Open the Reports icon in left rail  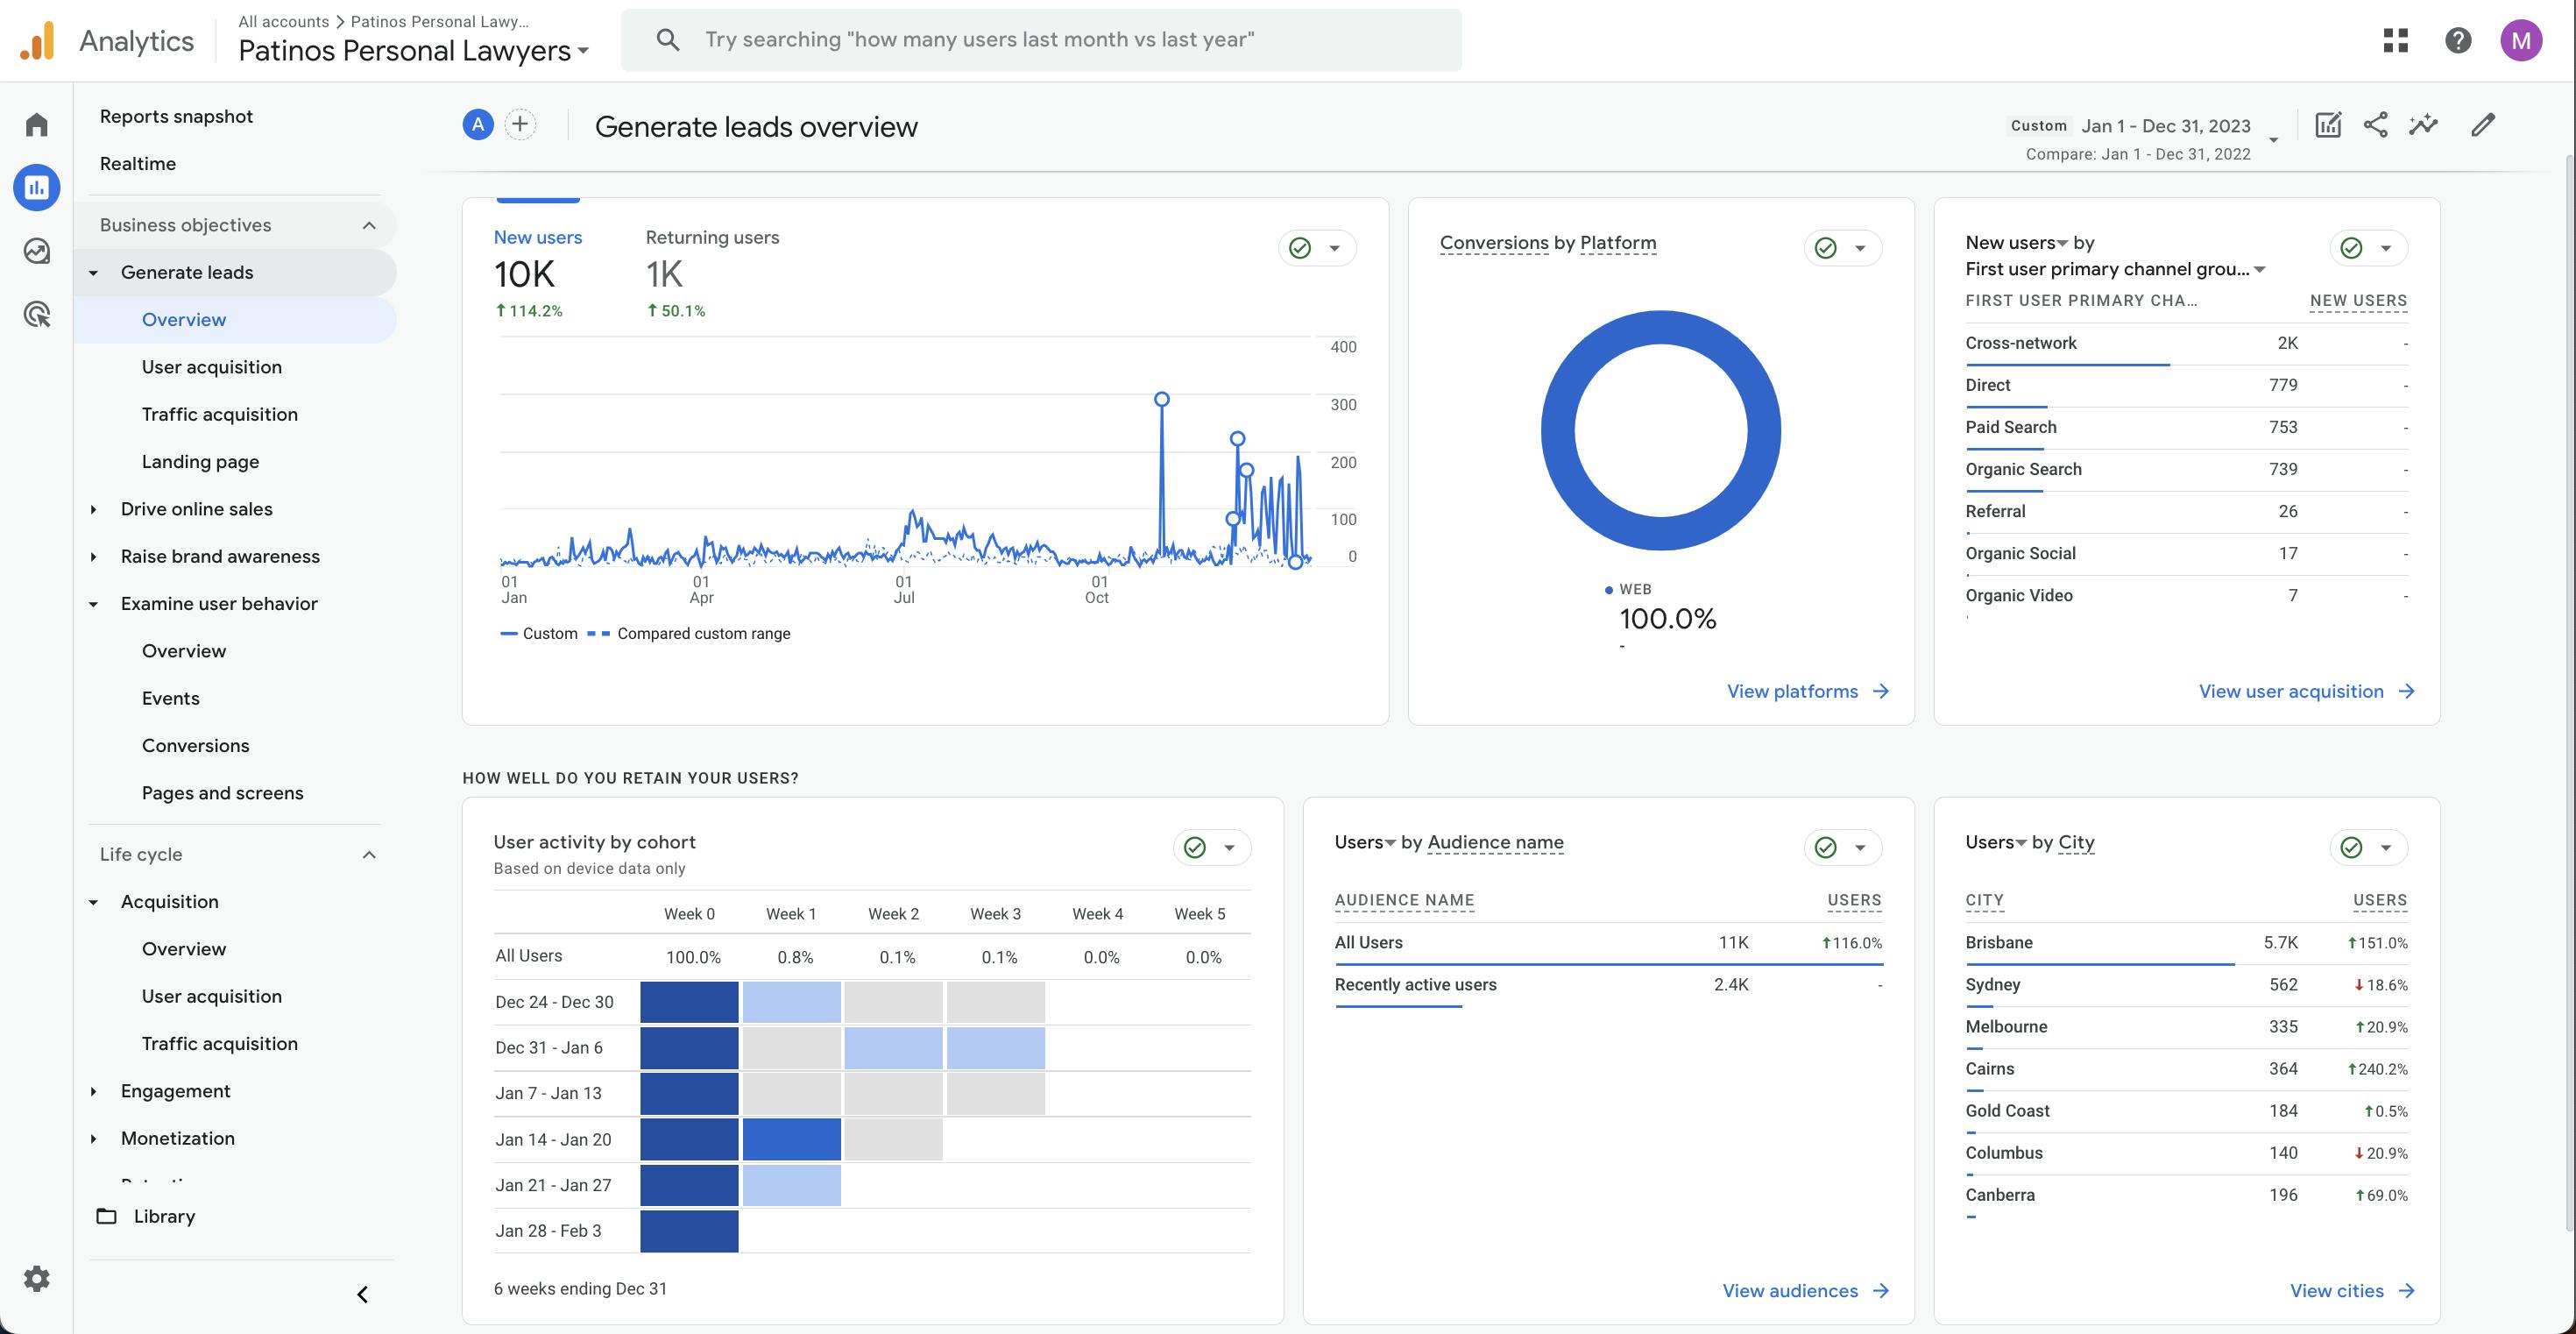tap(37, 187)
